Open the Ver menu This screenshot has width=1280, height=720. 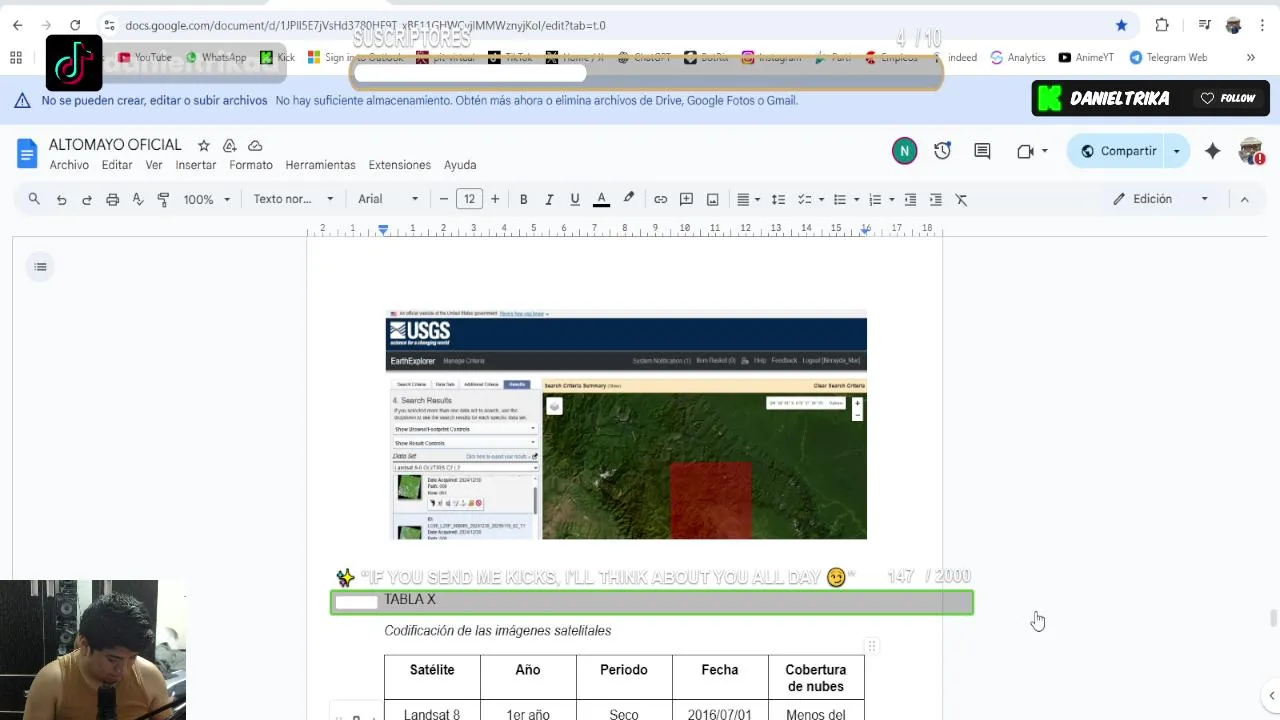tap(154, 165)
